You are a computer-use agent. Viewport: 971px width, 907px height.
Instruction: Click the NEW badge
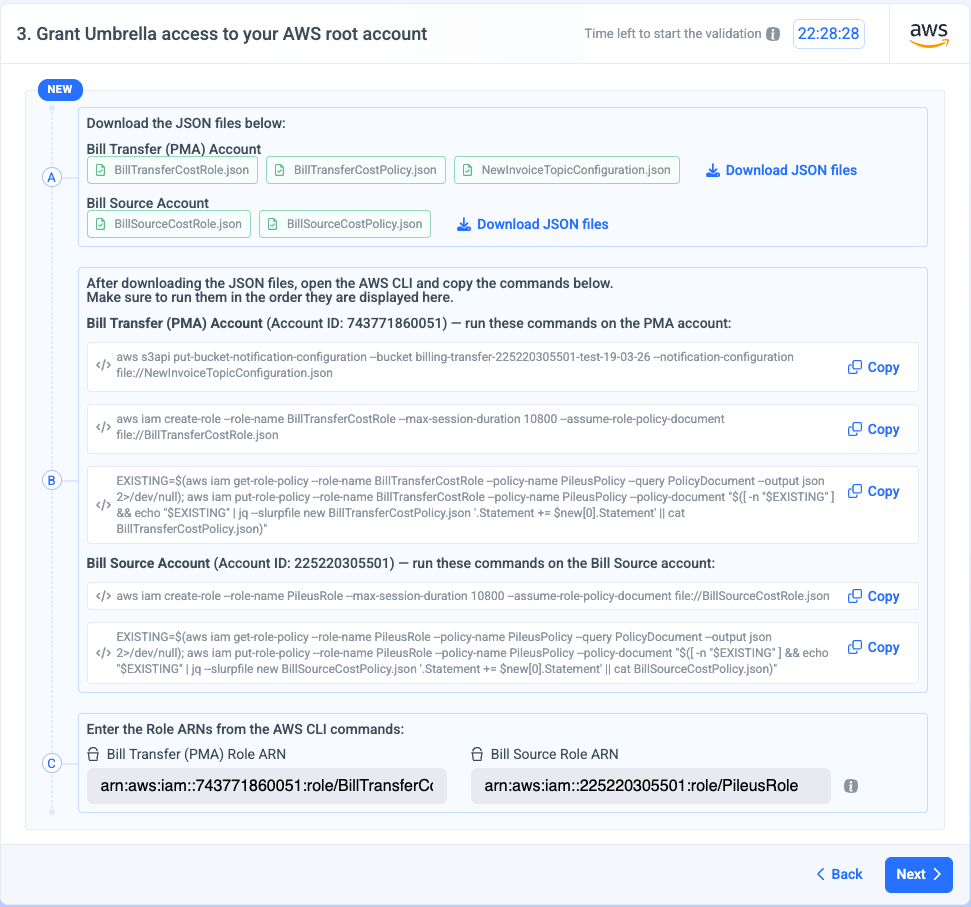coord(60,89)
